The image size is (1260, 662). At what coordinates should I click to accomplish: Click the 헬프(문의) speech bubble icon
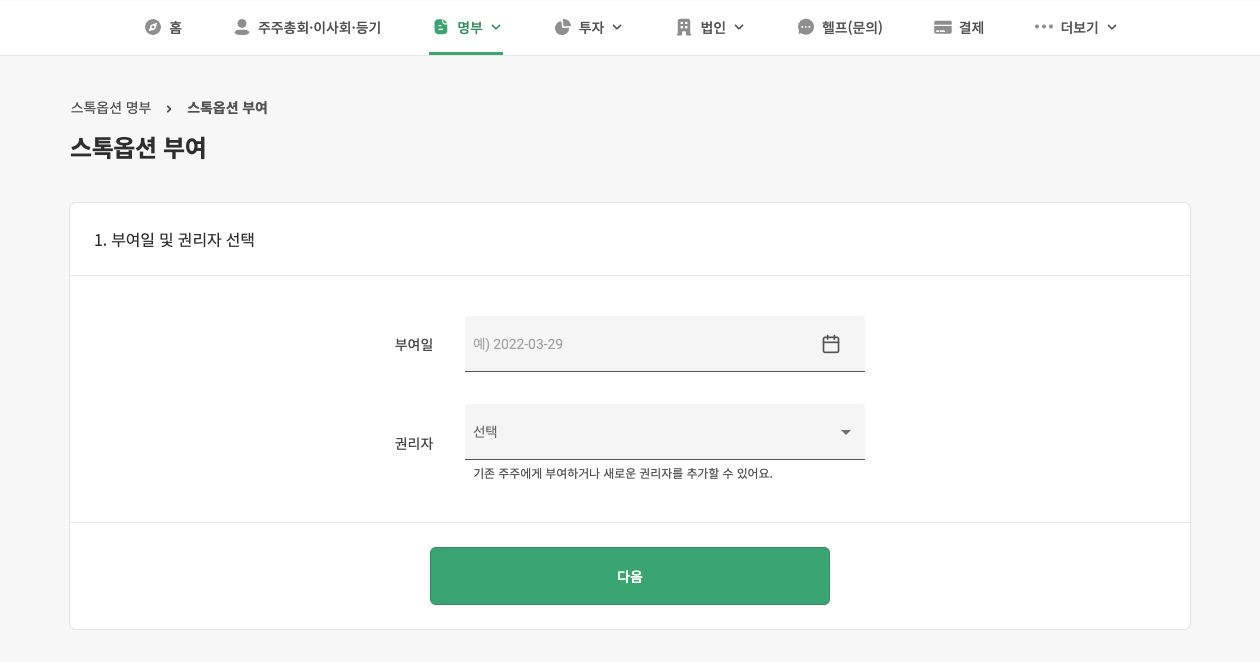coord(806,27)
